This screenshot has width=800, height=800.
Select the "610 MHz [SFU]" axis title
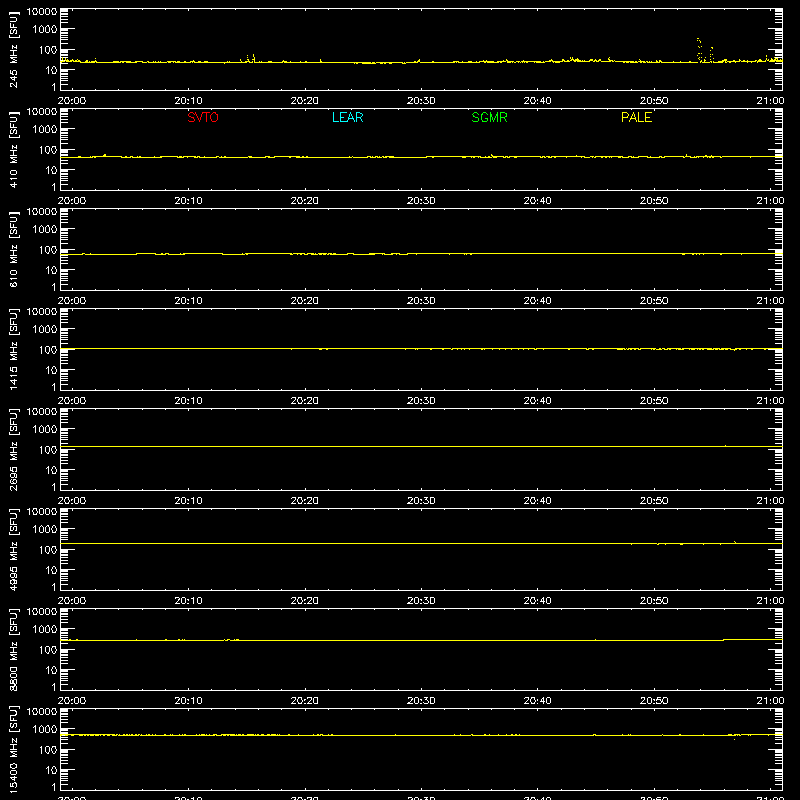[13, 249]
